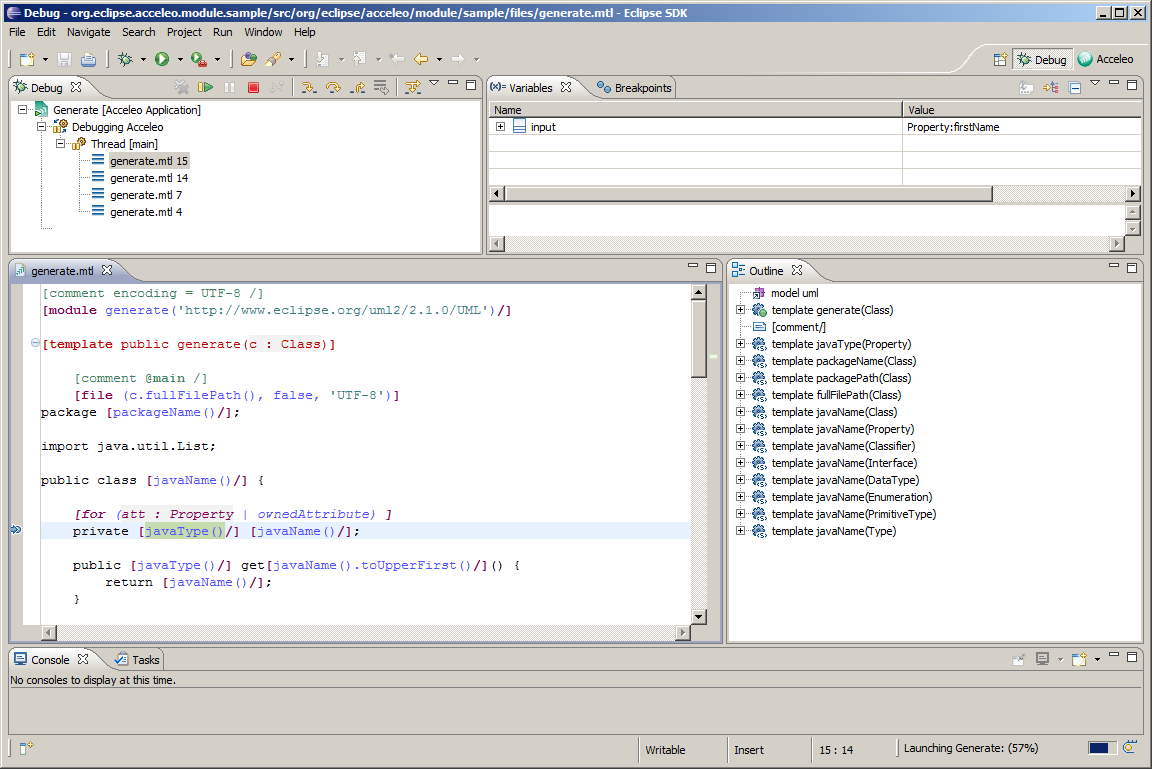Switch to Acceleo perspective button
Image resolution: width=1152 pixels, height=769 pixels.
point(1106,59)
